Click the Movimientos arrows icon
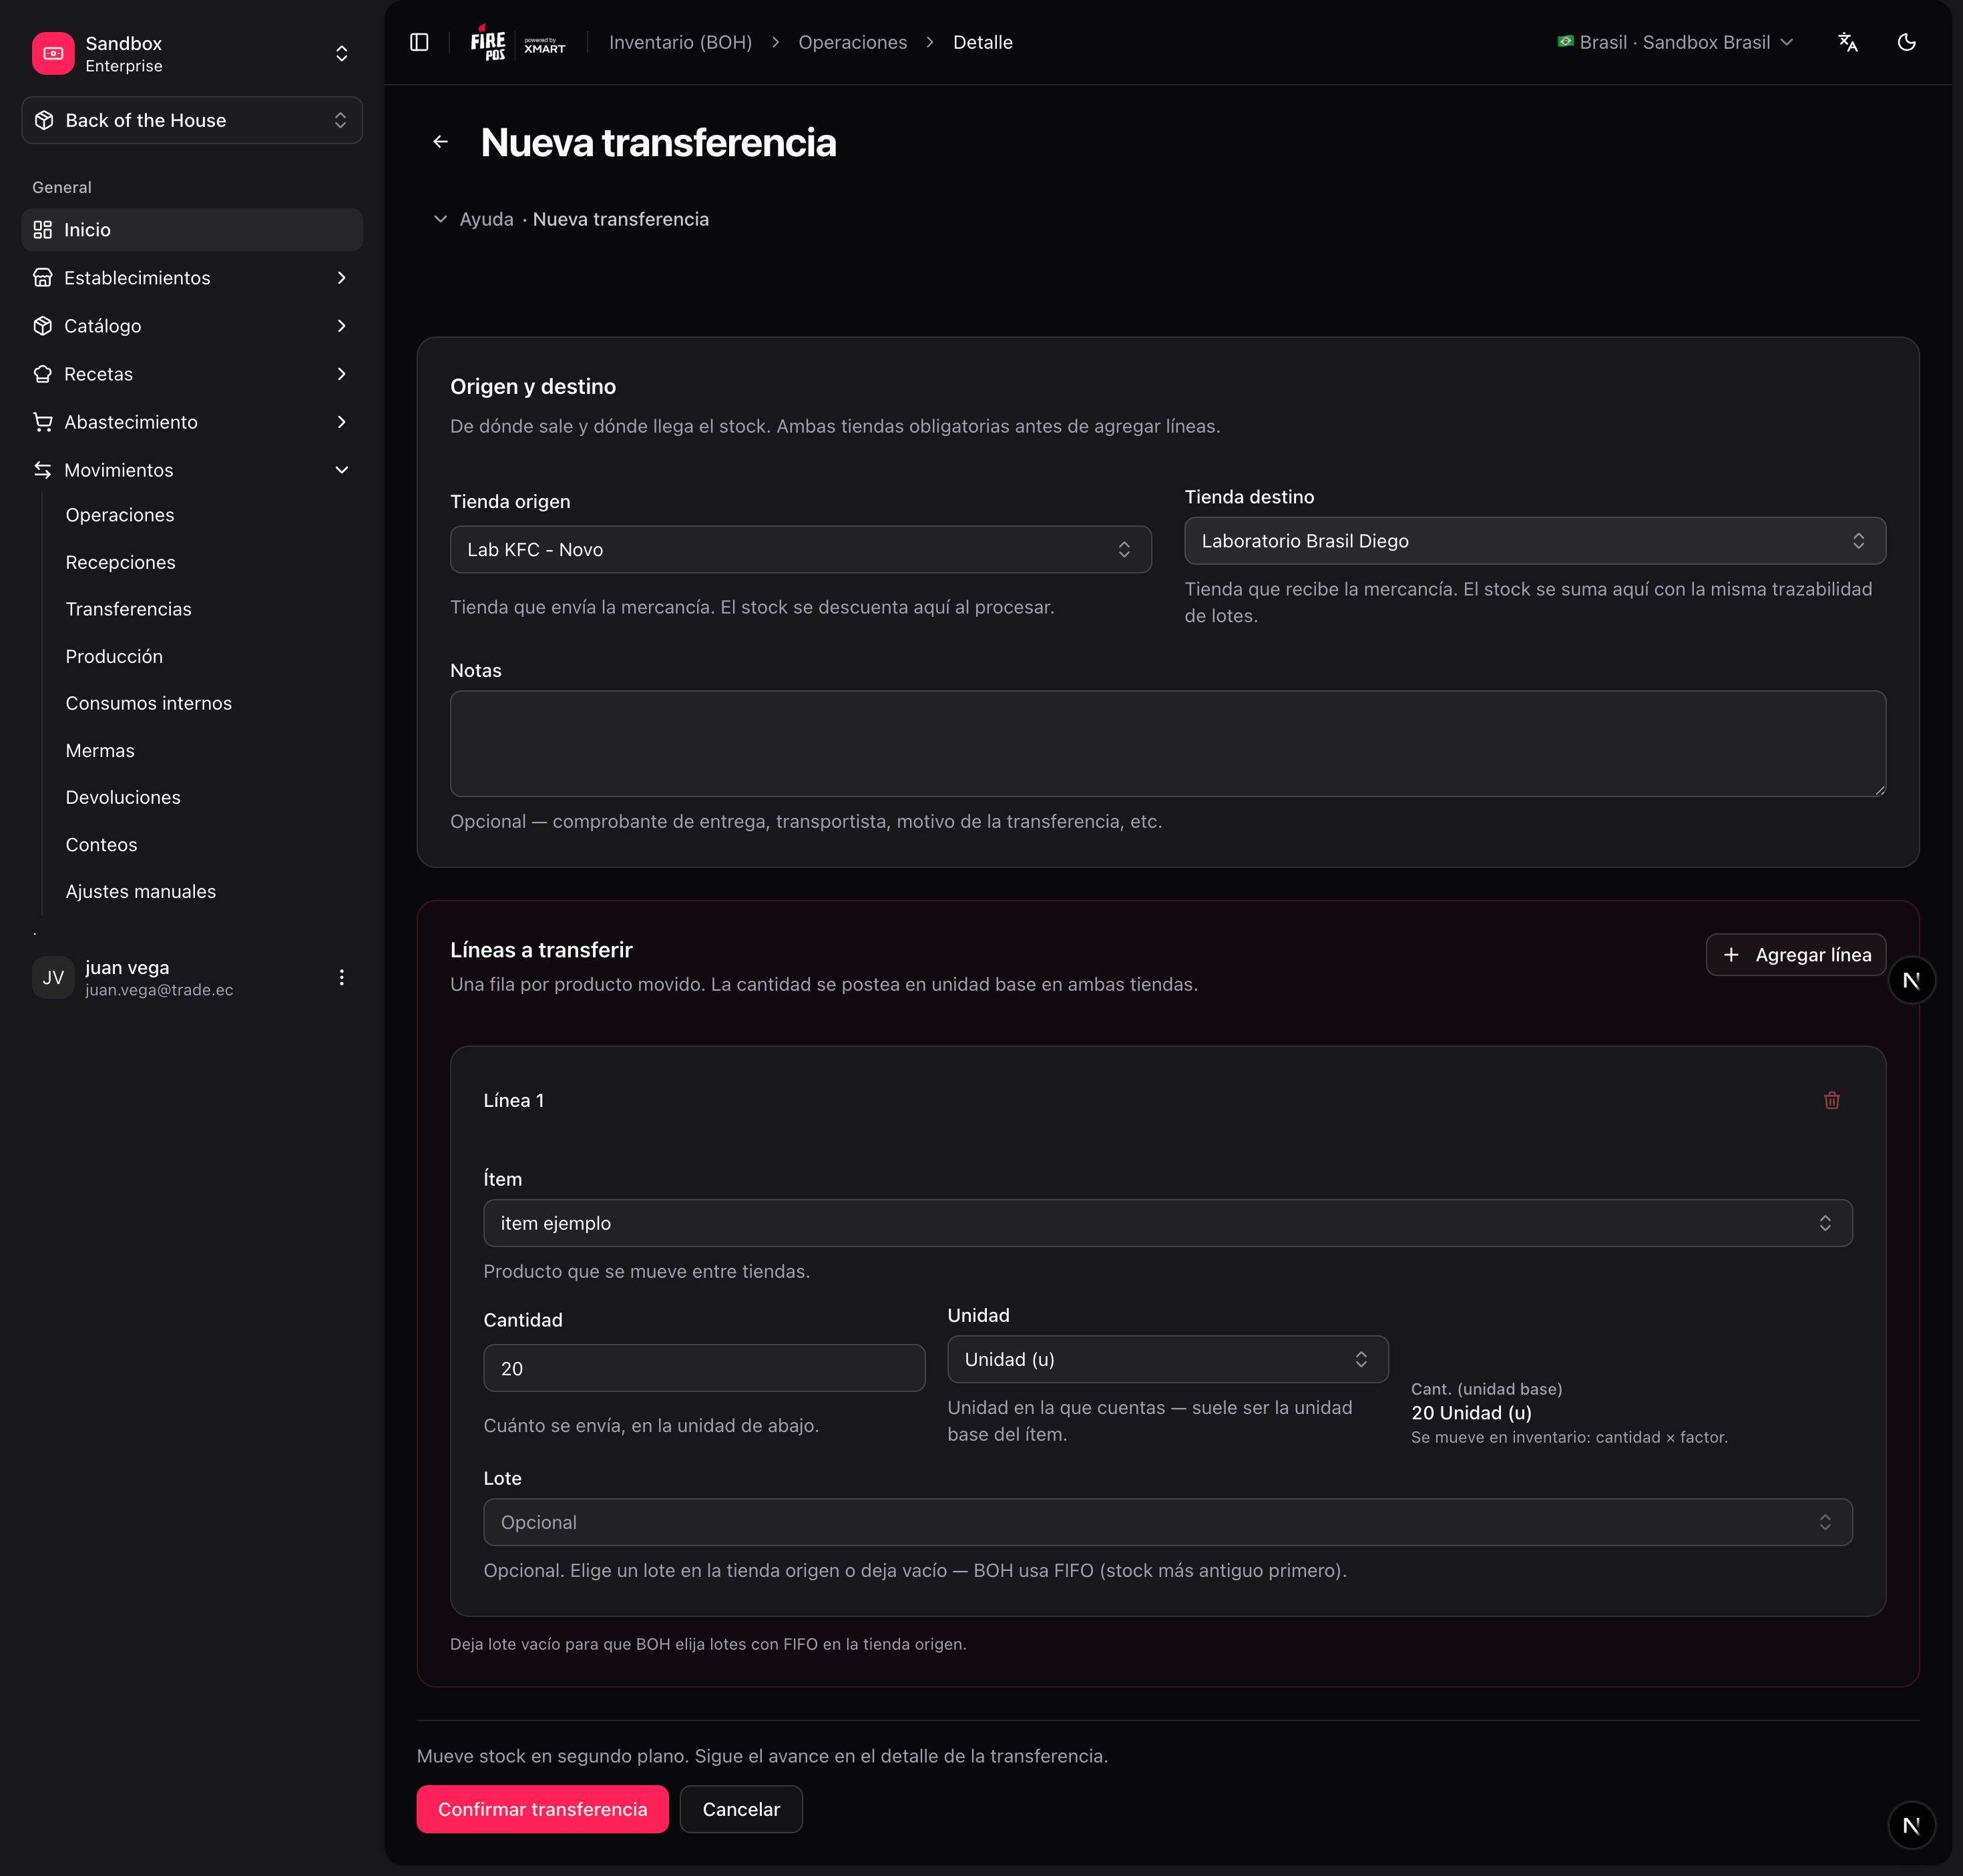The width and height of the screenshot is (1963, 1876). [x=42, y=470]
